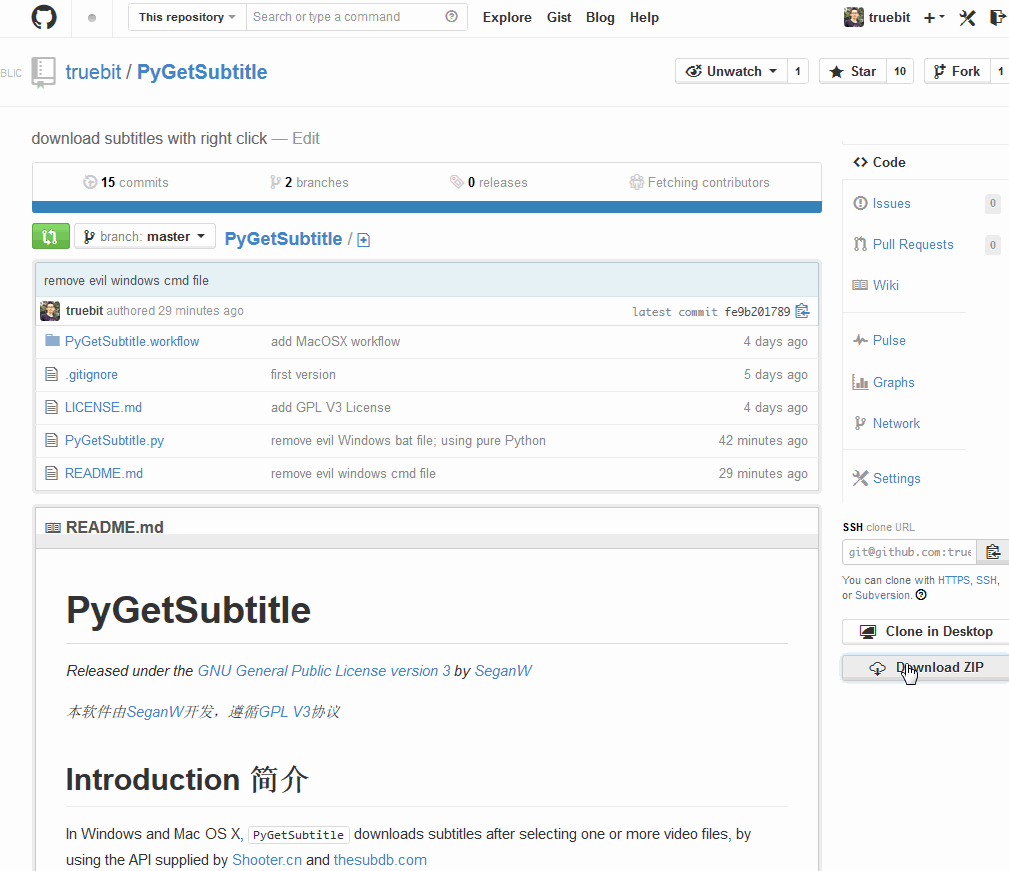Edit the repository description
This screenshot has height=871, width=1009.
pyautogui.click(x=306, y=138)
